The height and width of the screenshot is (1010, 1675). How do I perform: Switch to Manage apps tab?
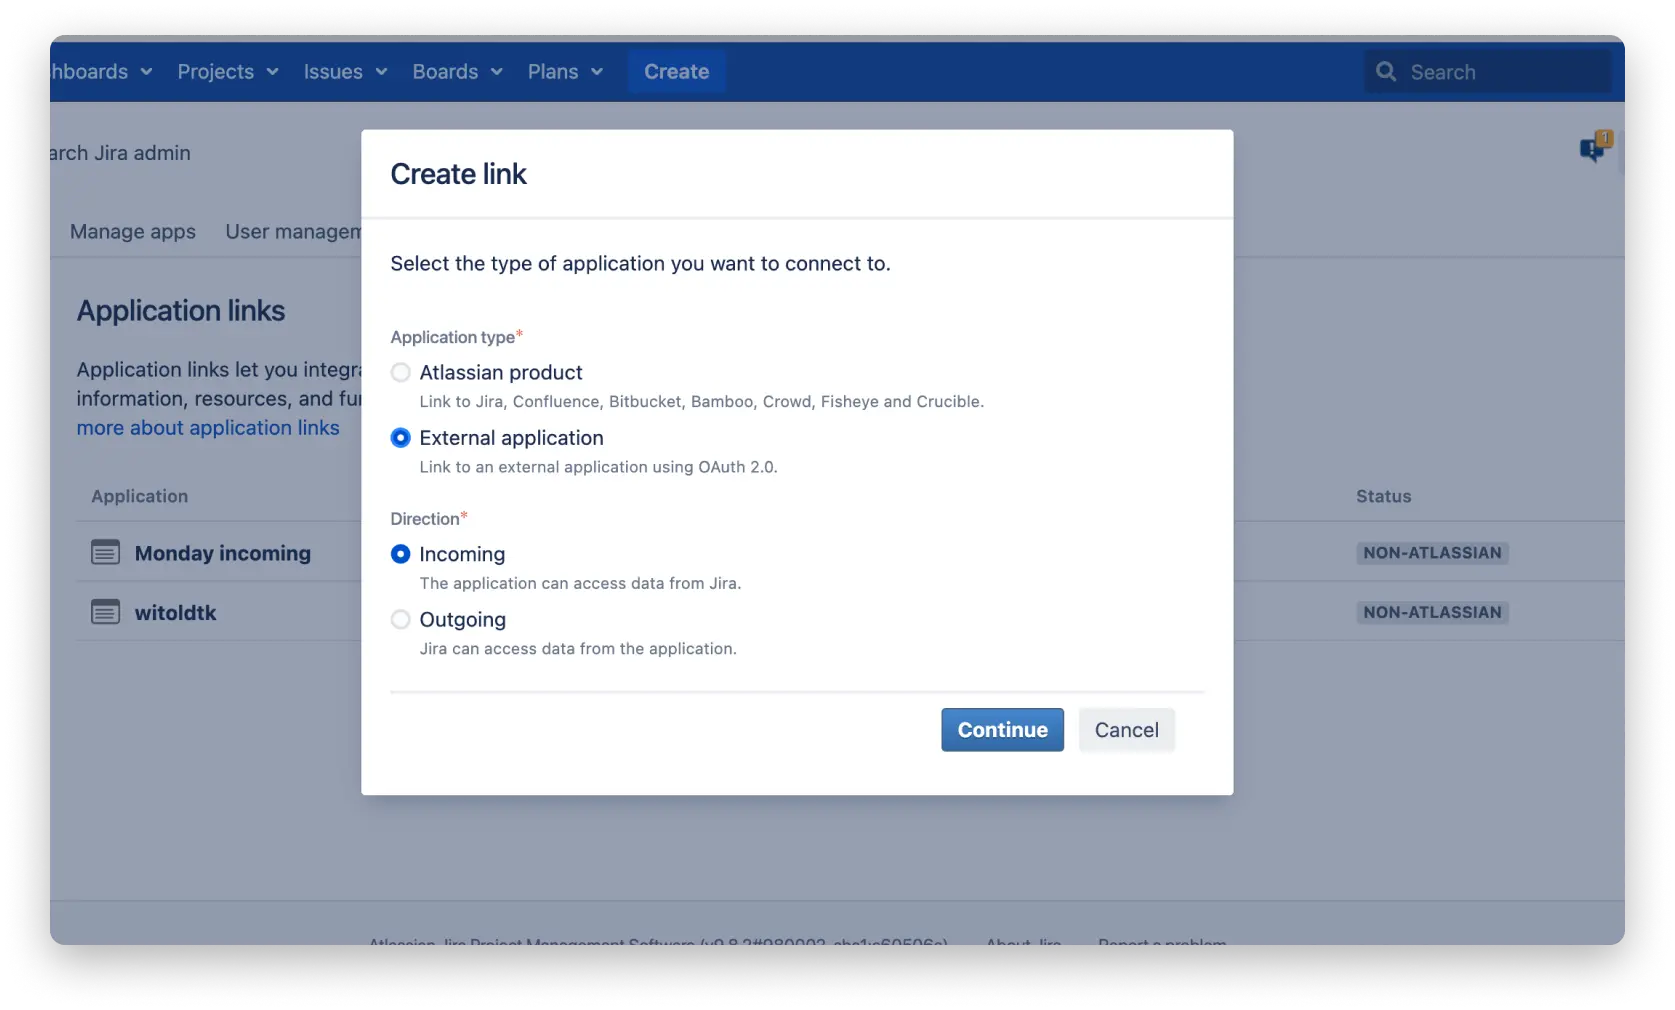(133, 232)
